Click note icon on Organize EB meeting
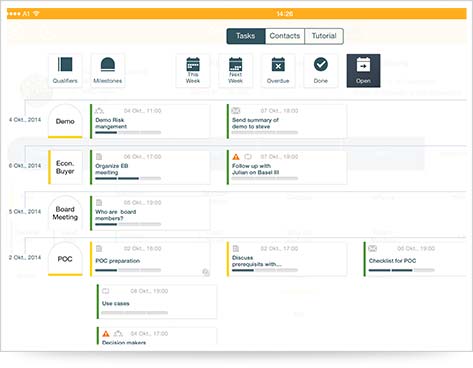473x368 pixels. tap(99, 157)
